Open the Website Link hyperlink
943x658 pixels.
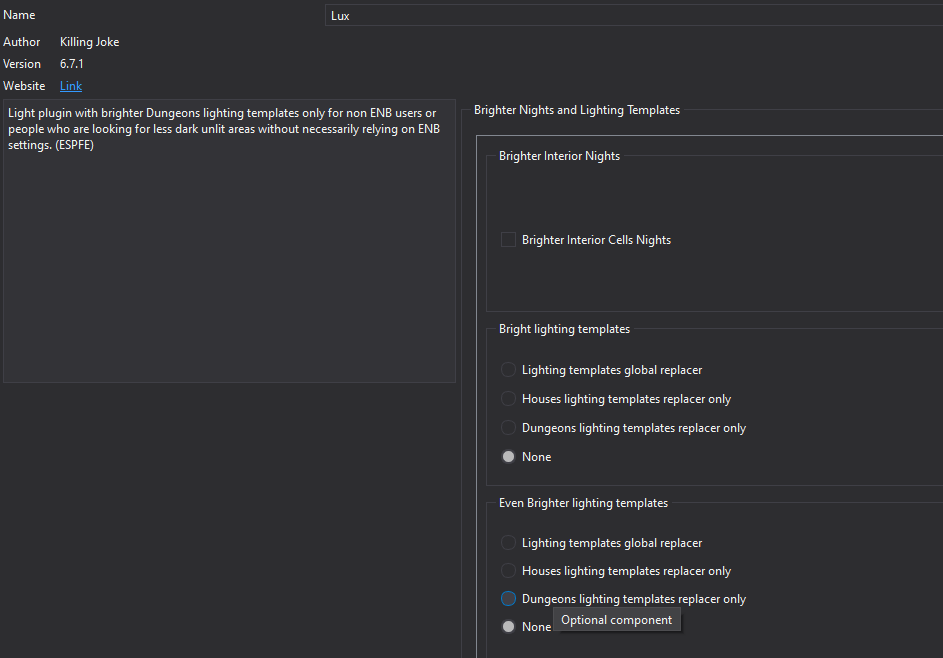[x=71, y=86]
